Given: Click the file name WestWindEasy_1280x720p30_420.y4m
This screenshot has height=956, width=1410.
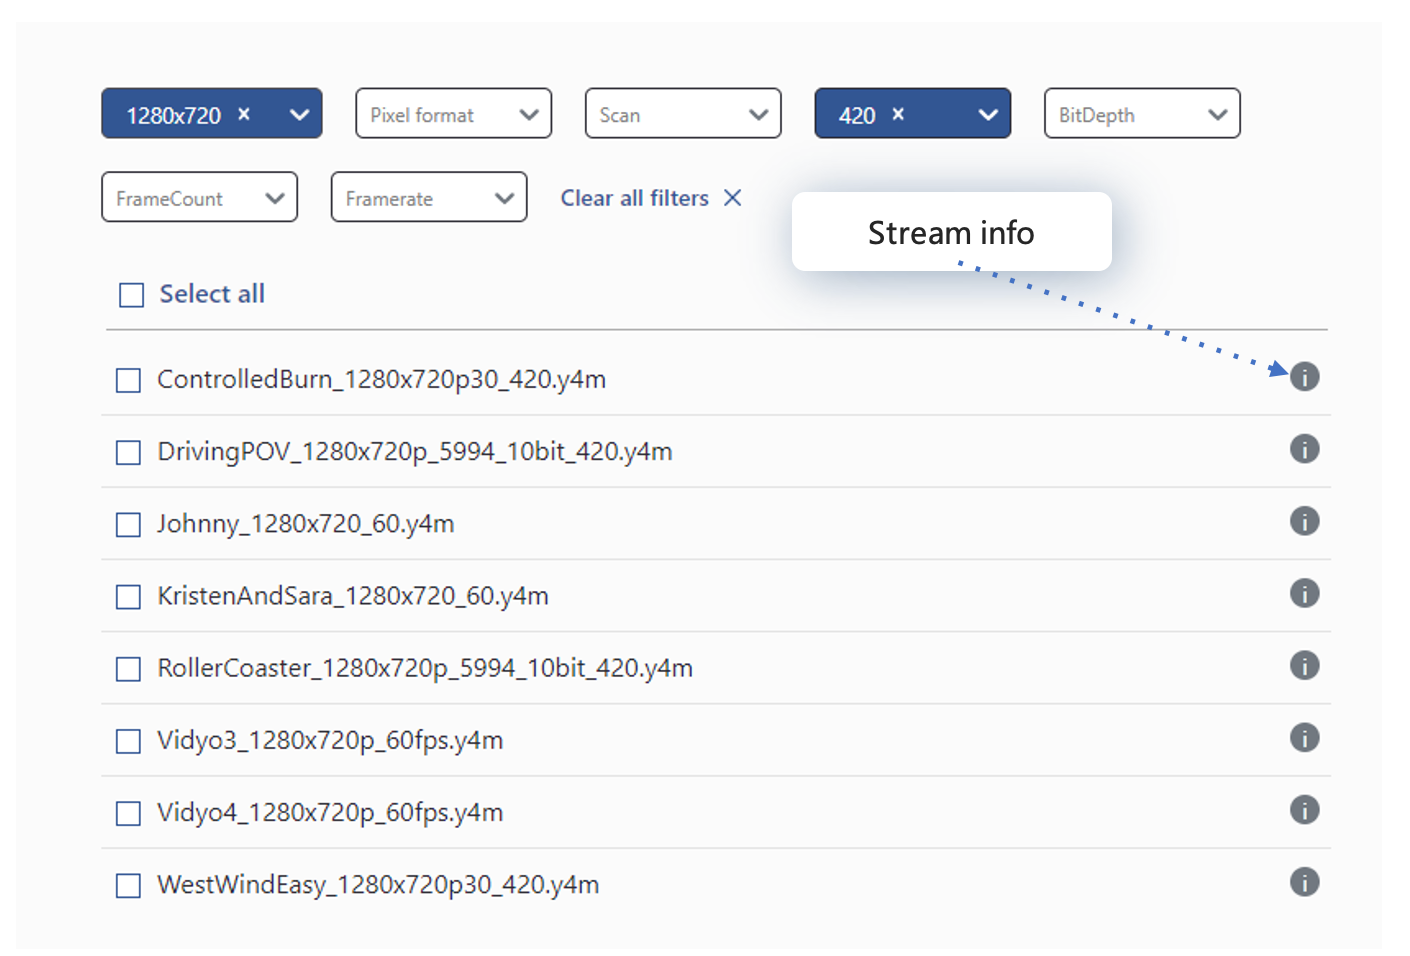Looking at the screenshot, I should 378,885.
